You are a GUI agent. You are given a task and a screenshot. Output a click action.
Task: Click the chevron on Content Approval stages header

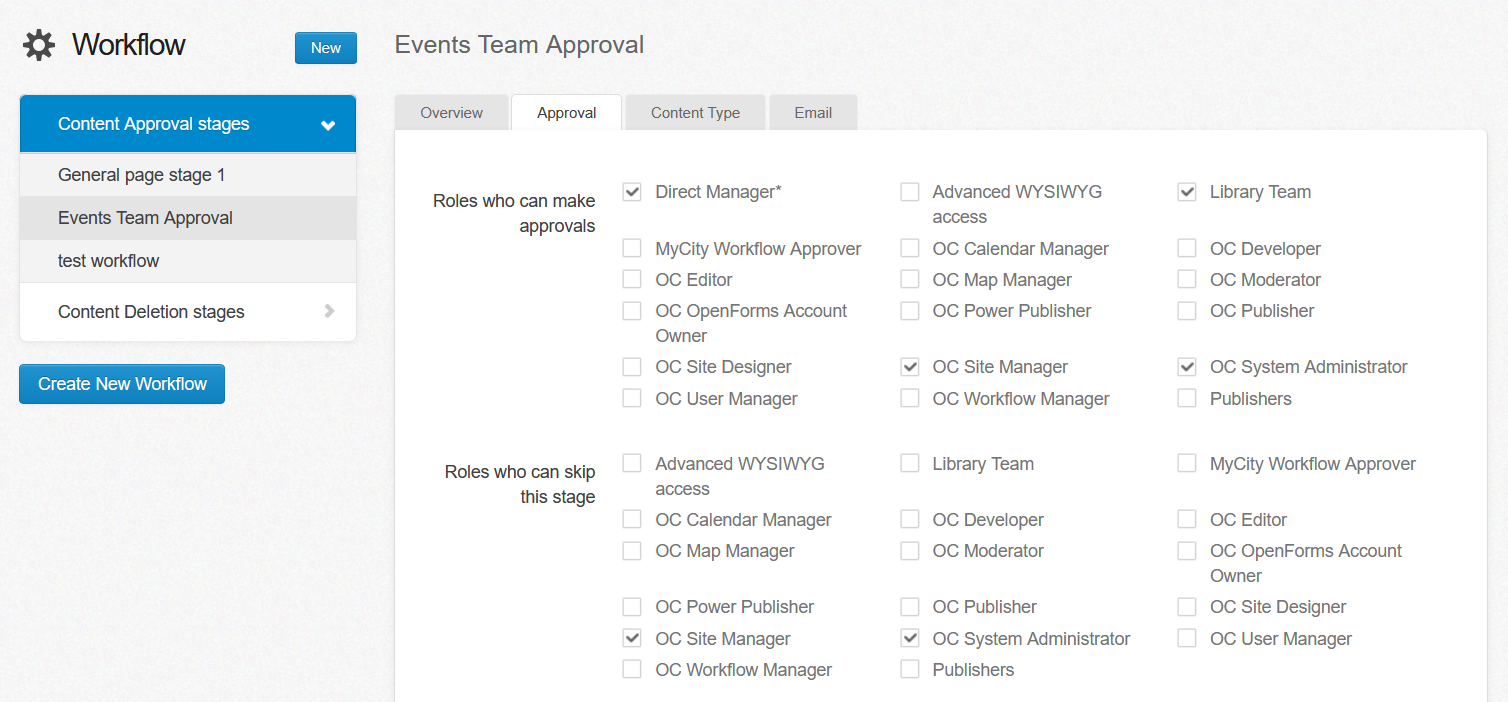[328, 123]
